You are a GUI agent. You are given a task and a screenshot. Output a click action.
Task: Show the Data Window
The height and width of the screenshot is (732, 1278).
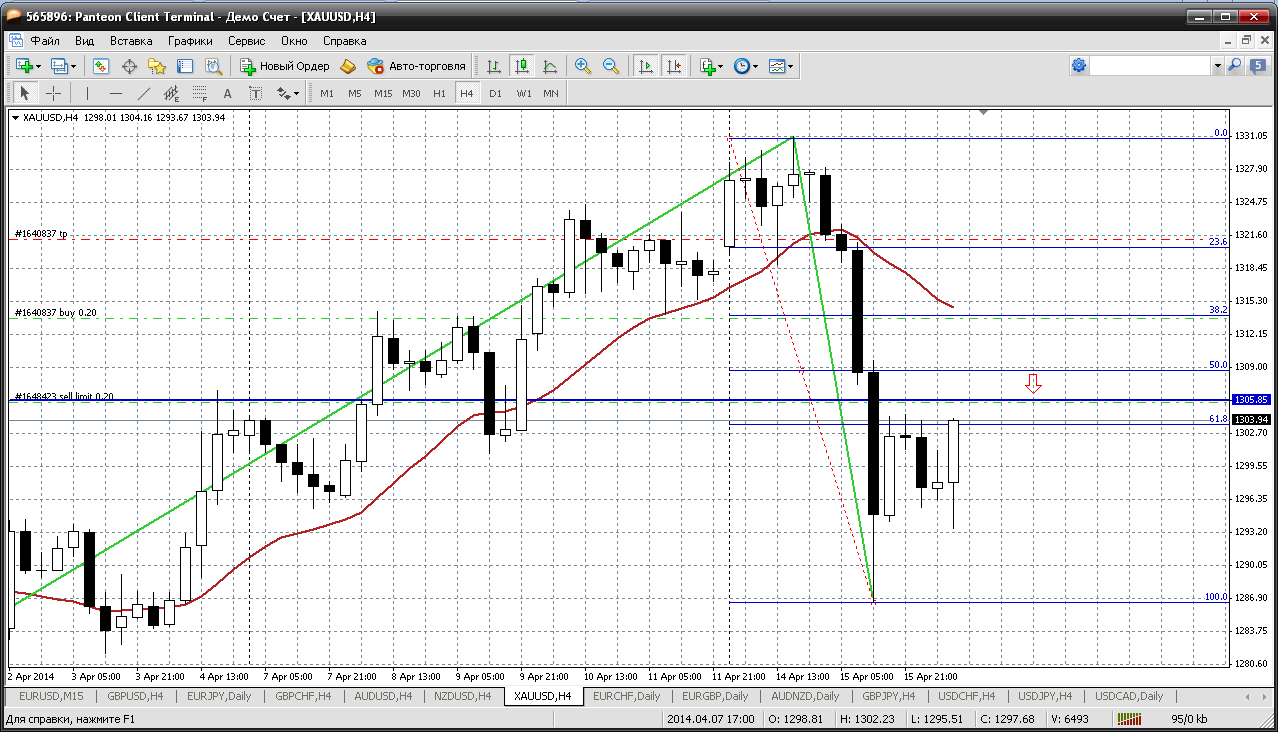click(x=129, y=66)
